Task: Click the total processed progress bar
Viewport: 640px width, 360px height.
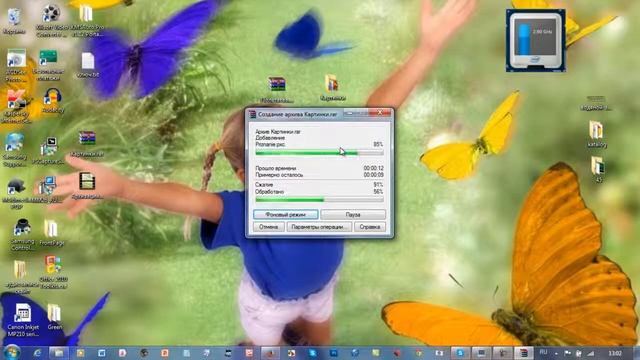Action: tap(319, 200)
